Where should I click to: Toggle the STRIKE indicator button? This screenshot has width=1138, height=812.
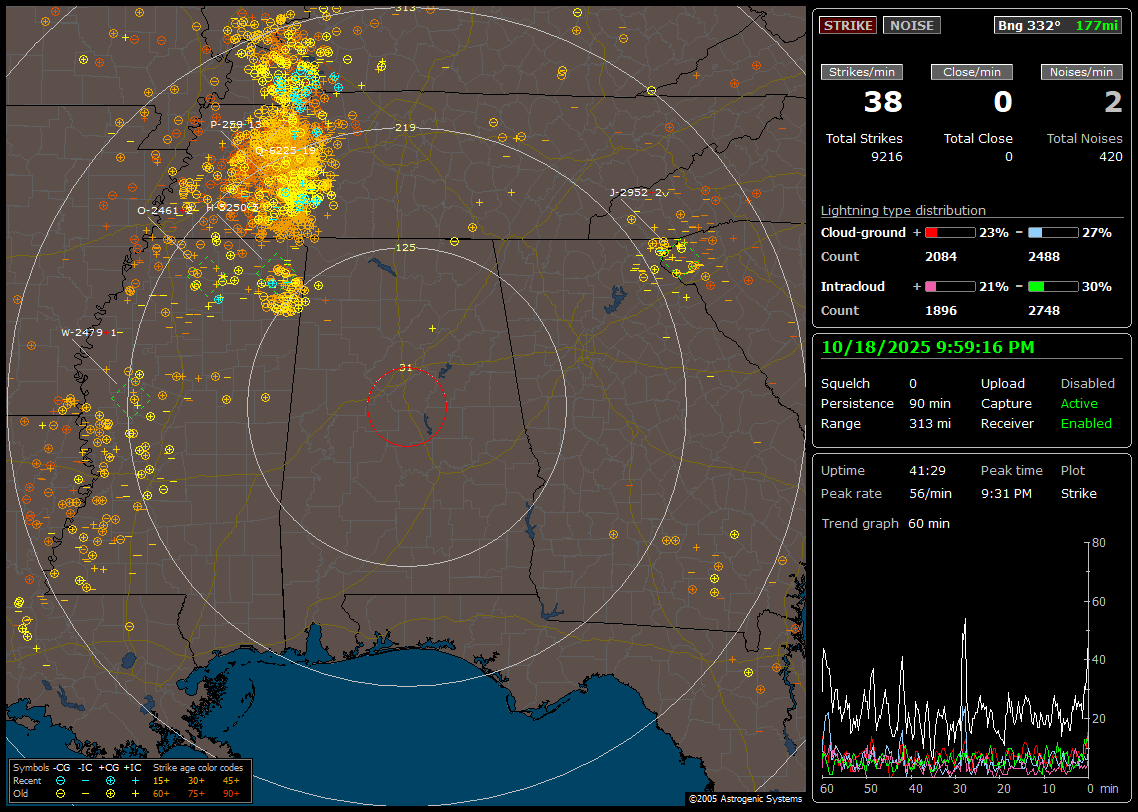[x=848, y=26]
